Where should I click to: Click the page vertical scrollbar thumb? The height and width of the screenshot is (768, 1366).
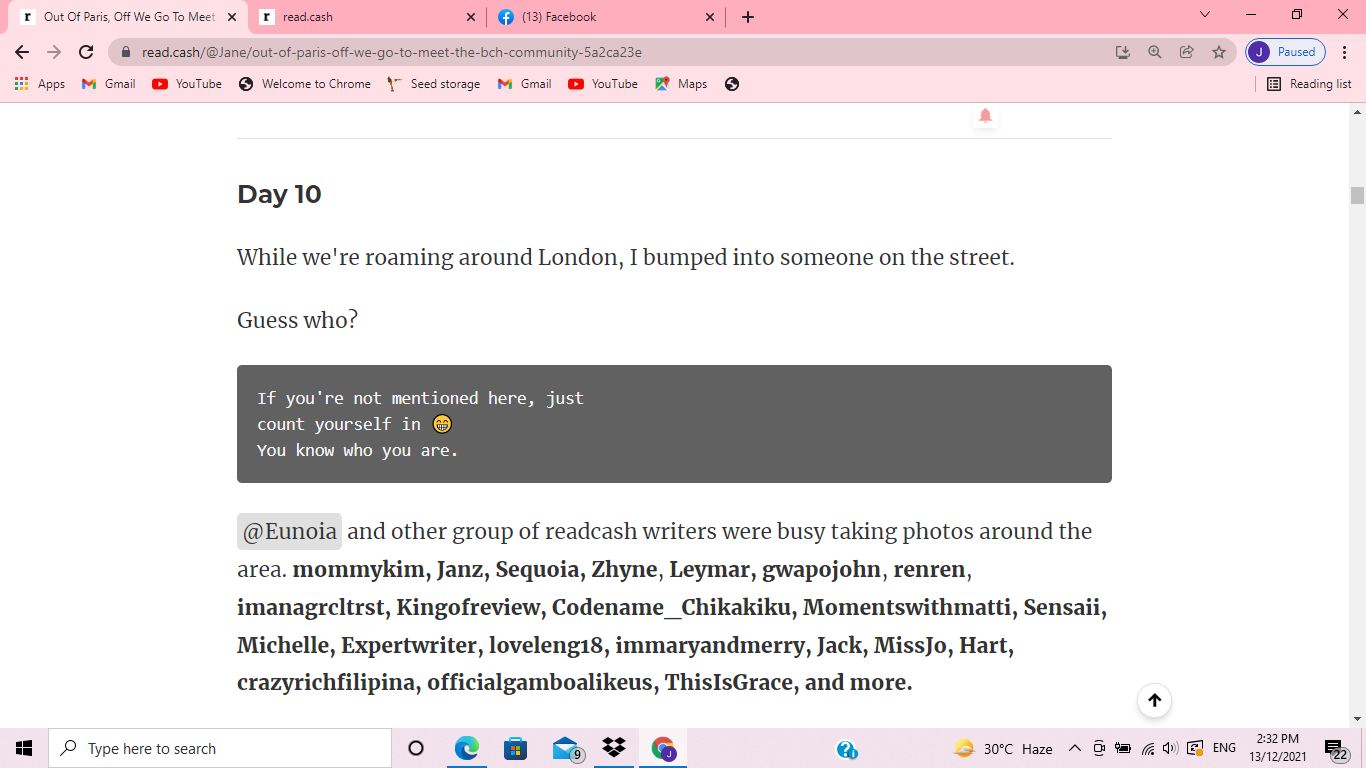[x=1357, y=195]
